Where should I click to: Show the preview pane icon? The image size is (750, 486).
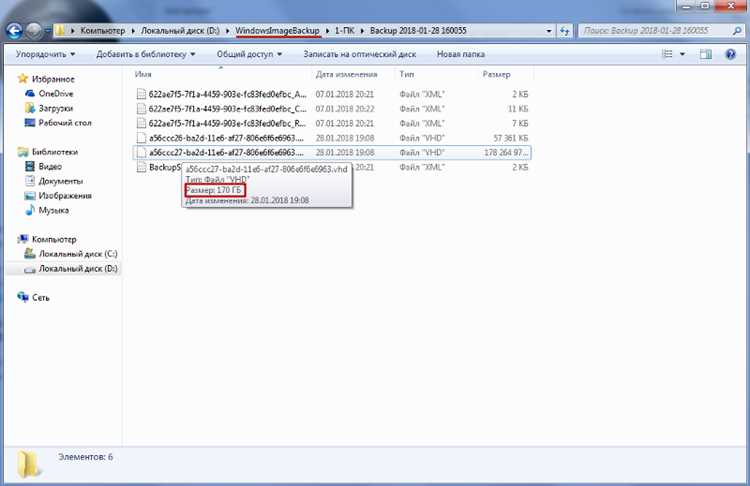706,54
